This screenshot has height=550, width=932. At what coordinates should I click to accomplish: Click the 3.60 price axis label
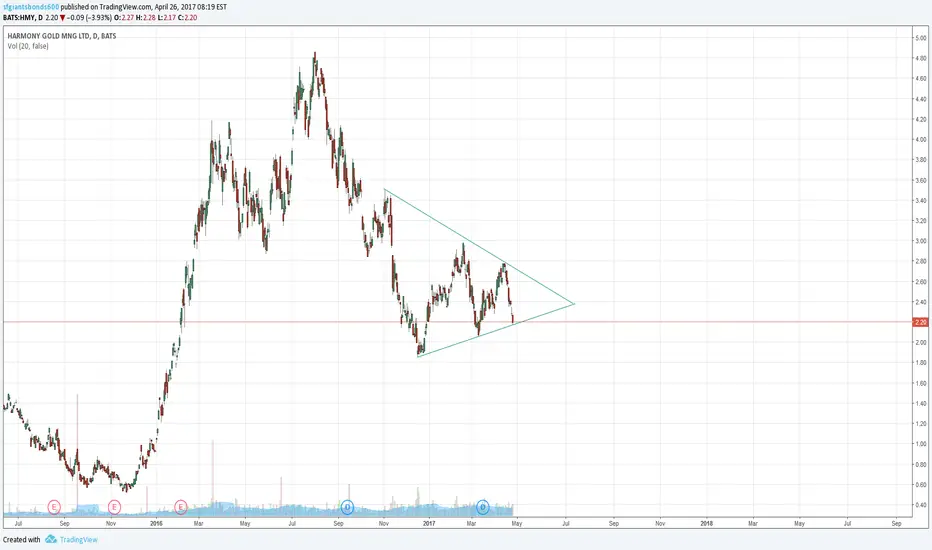(921, 180)
